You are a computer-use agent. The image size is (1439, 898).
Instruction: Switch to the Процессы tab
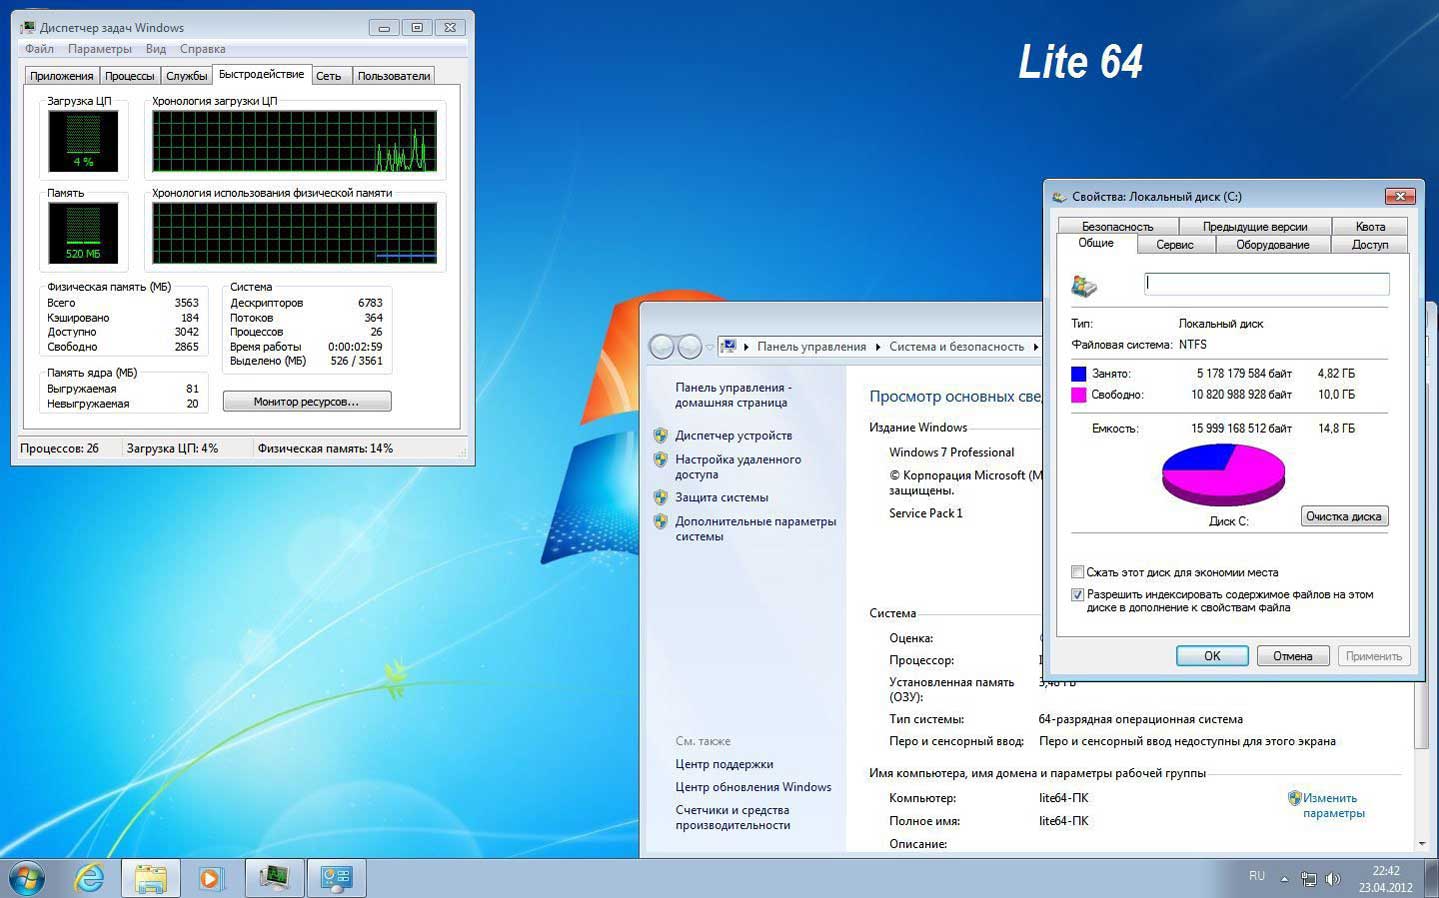[129, 76]
